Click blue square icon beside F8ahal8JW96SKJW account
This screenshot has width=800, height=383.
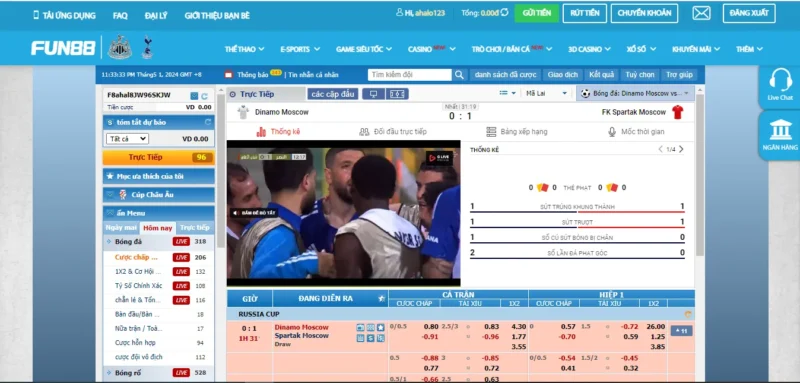click(x=194, y=96)
